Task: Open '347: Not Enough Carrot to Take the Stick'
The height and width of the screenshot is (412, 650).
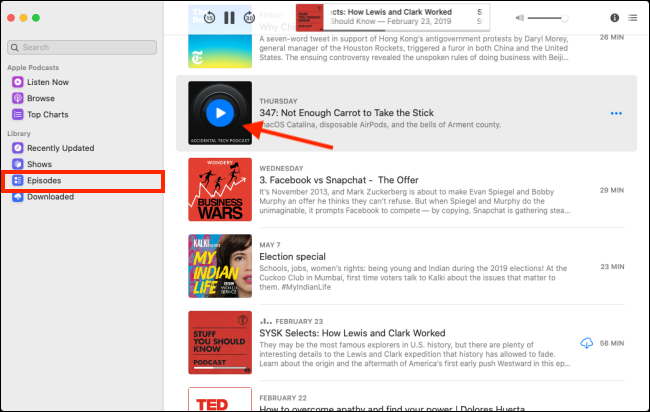Action: [347, 113]
